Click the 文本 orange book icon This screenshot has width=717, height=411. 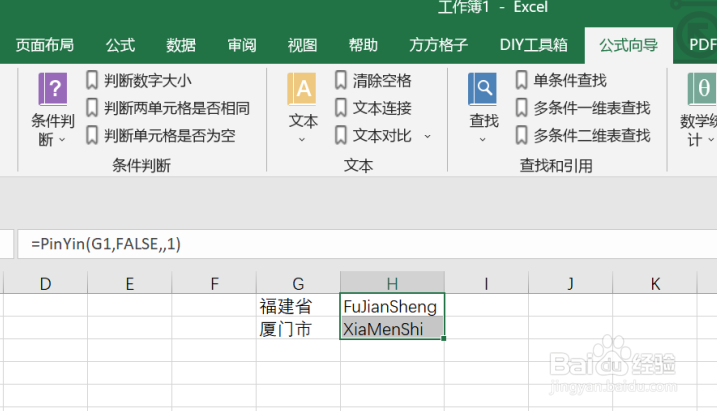point(302,89)
